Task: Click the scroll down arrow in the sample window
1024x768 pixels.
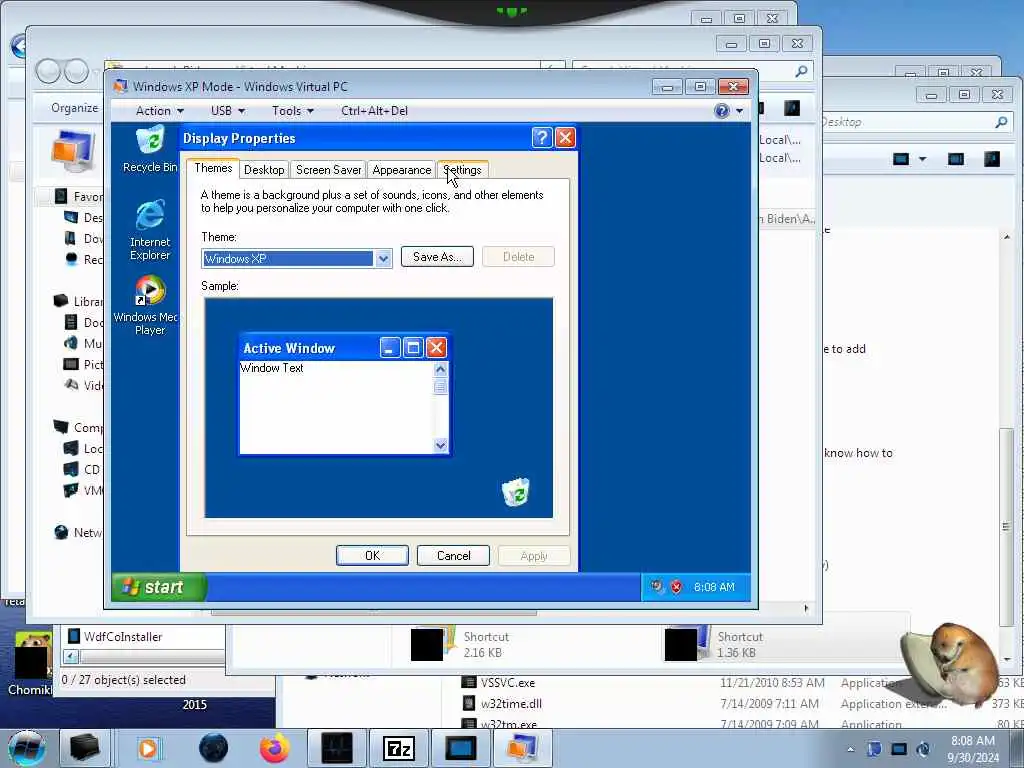Action: click(x=440, y=445)
